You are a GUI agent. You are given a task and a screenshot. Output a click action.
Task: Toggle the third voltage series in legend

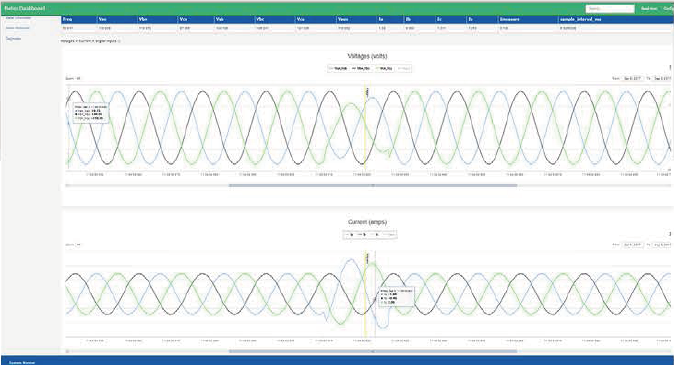point(384,68)
